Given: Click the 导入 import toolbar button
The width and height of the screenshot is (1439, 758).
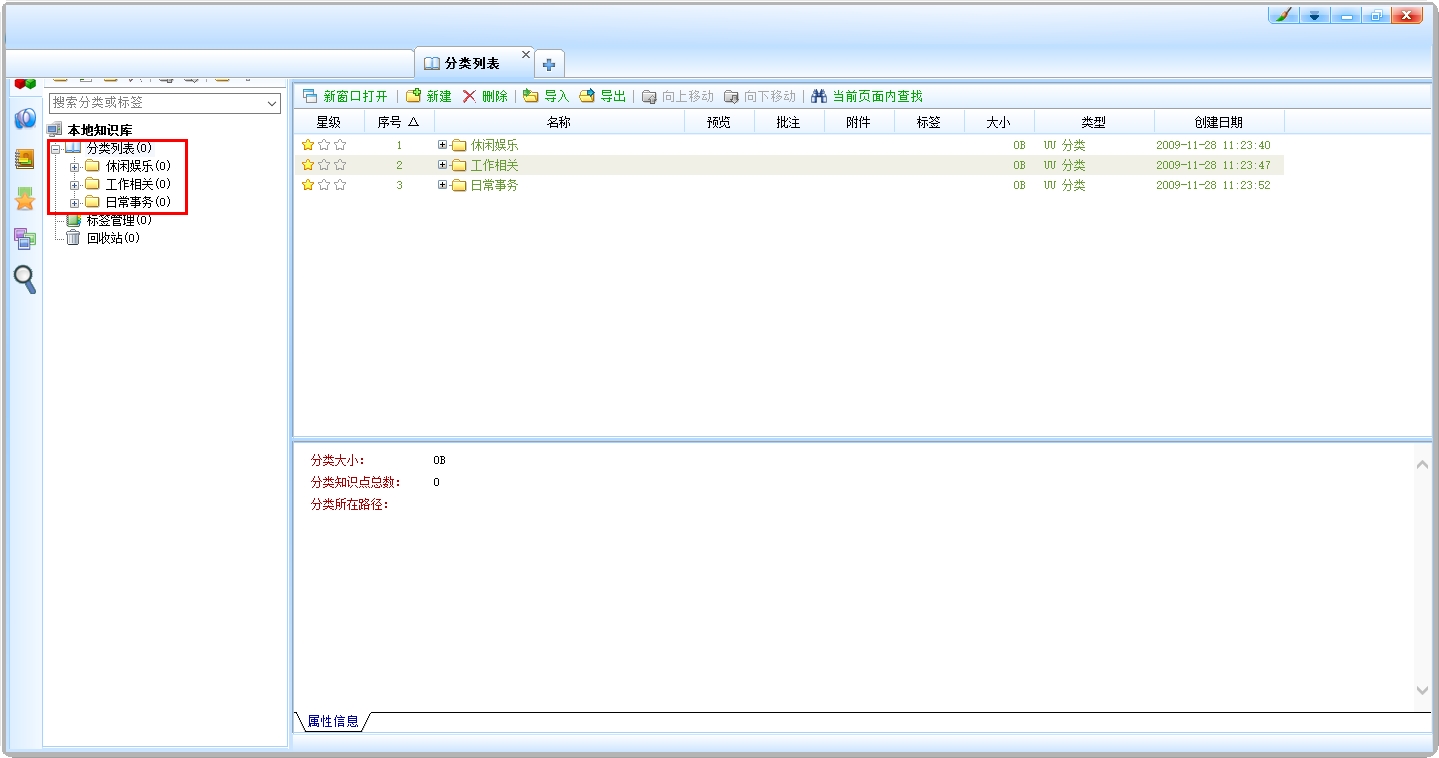Looking at the screenshot, I should pyautogui.click(x=546, y=96).
